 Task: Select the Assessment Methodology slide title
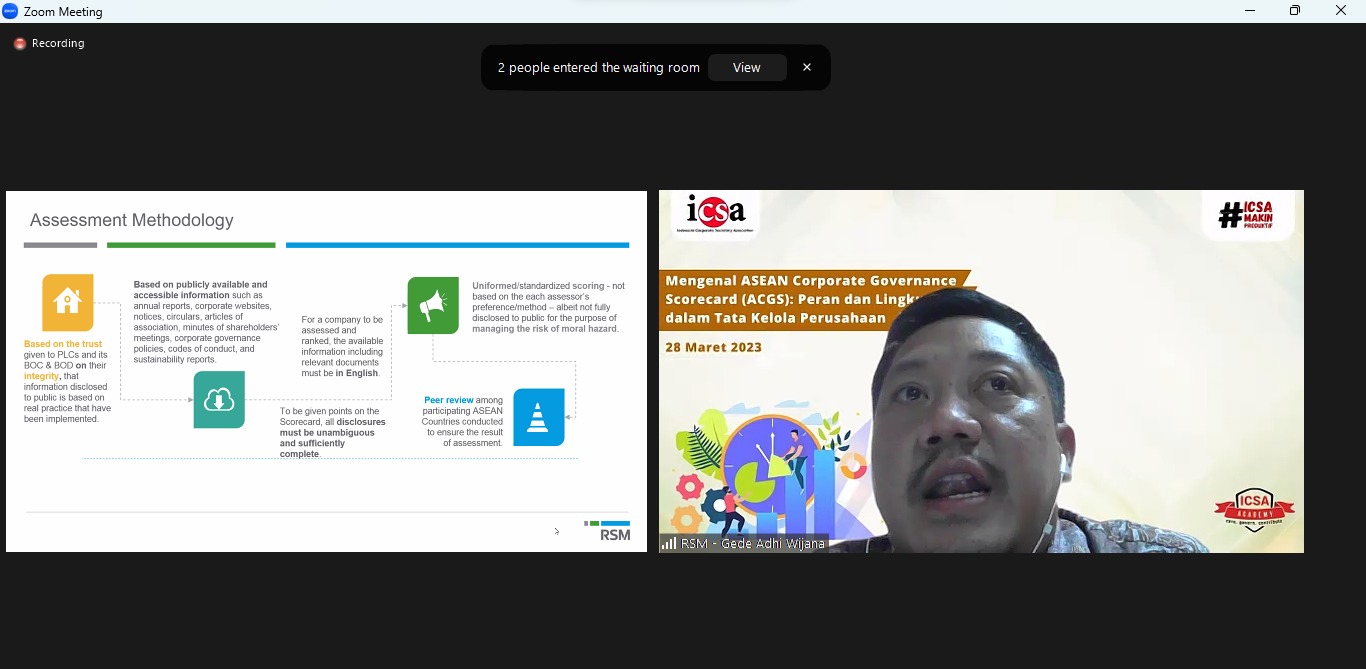point(131,220)
